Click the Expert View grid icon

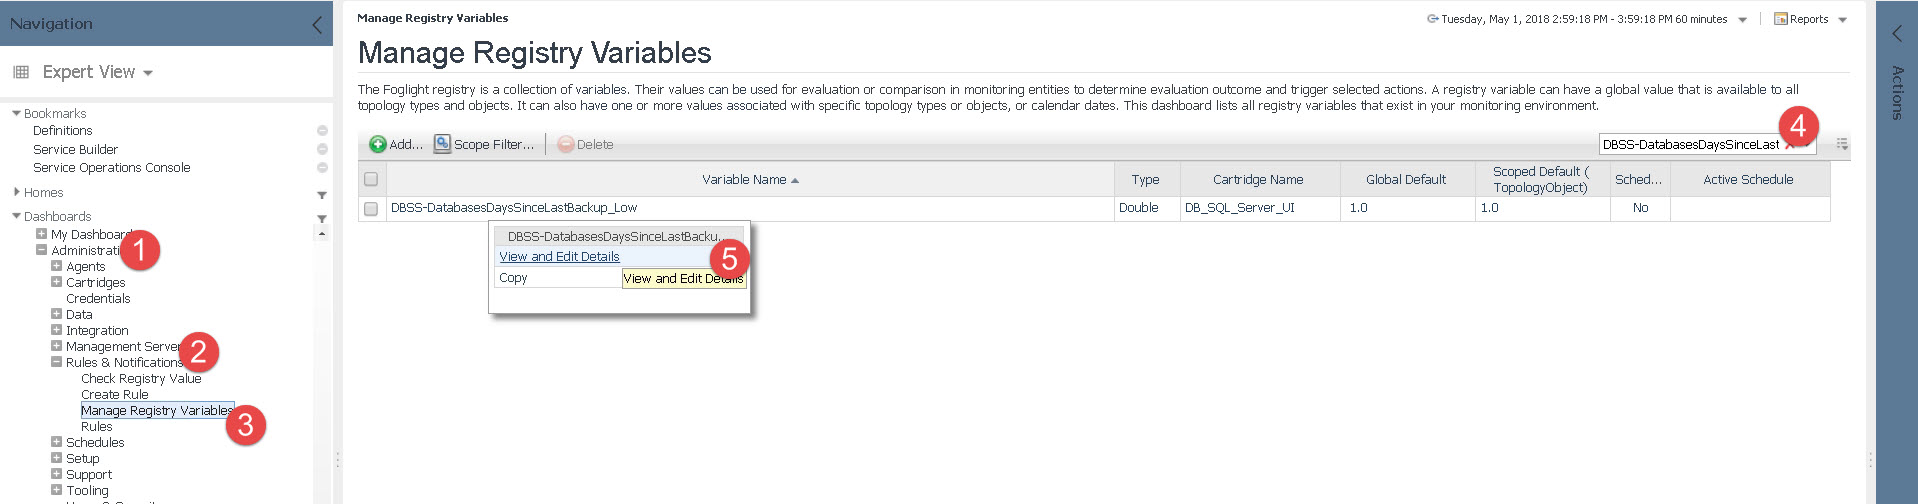coord(21,72)
